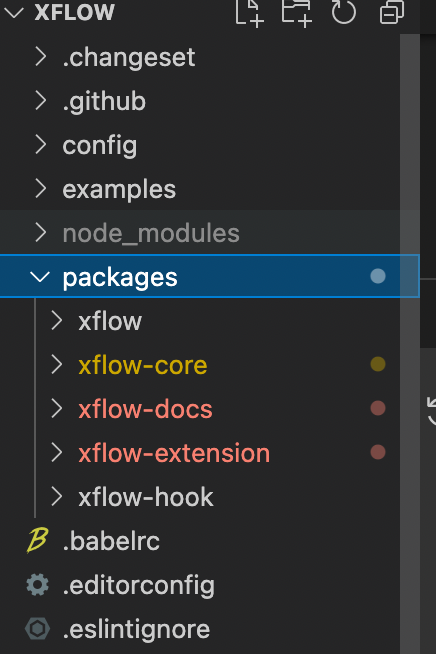
Task: Open the .github folder
Action: [x=104, y=101]
